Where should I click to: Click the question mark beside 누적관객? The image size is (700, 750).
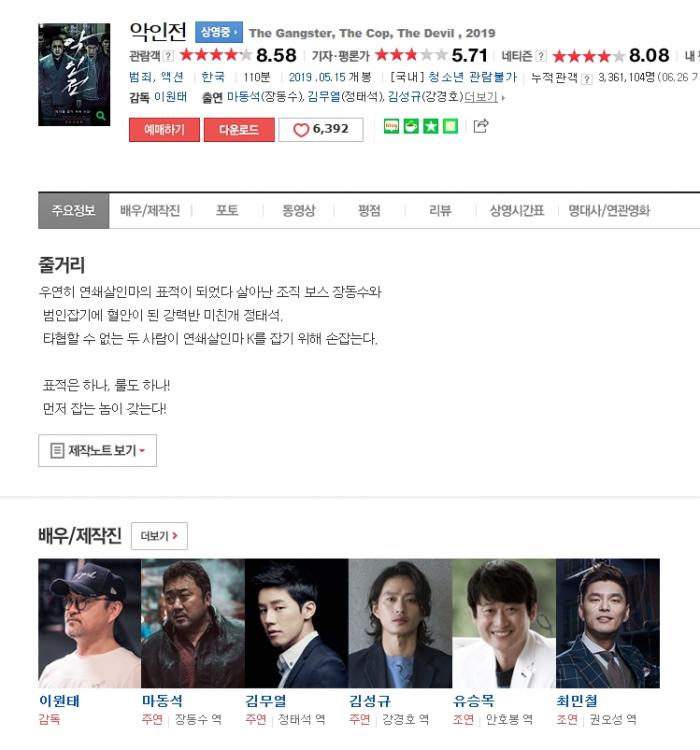[x=587, y=79]
